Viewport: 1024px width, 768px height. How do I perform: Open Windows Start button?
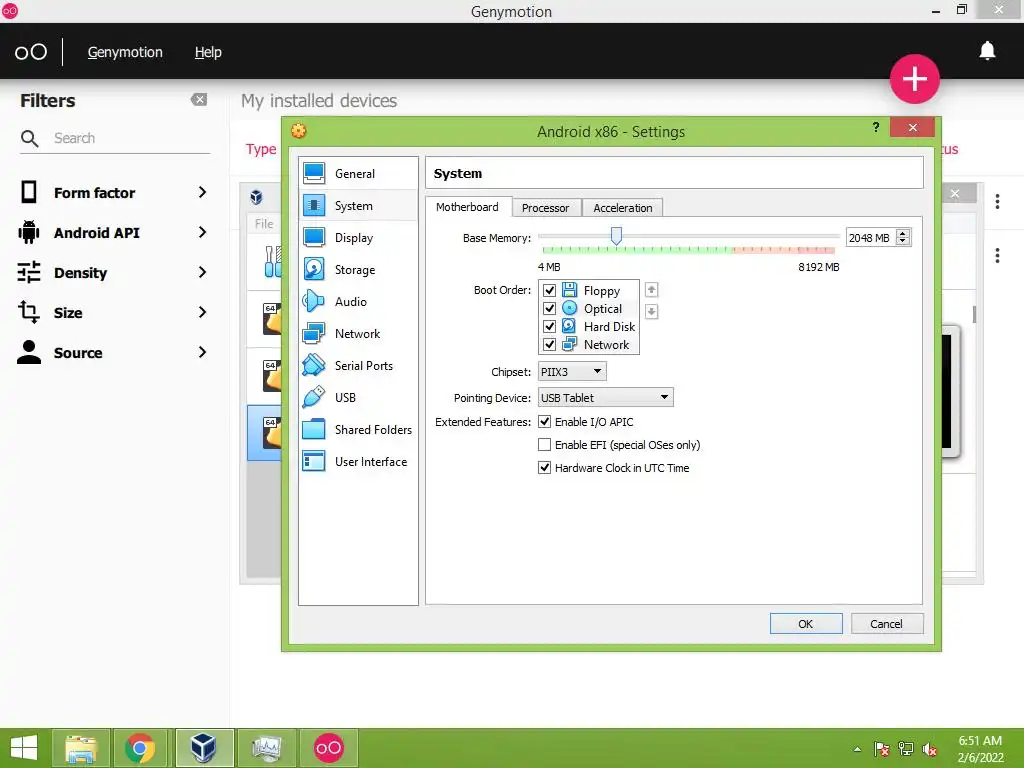(x=24, y=748)
